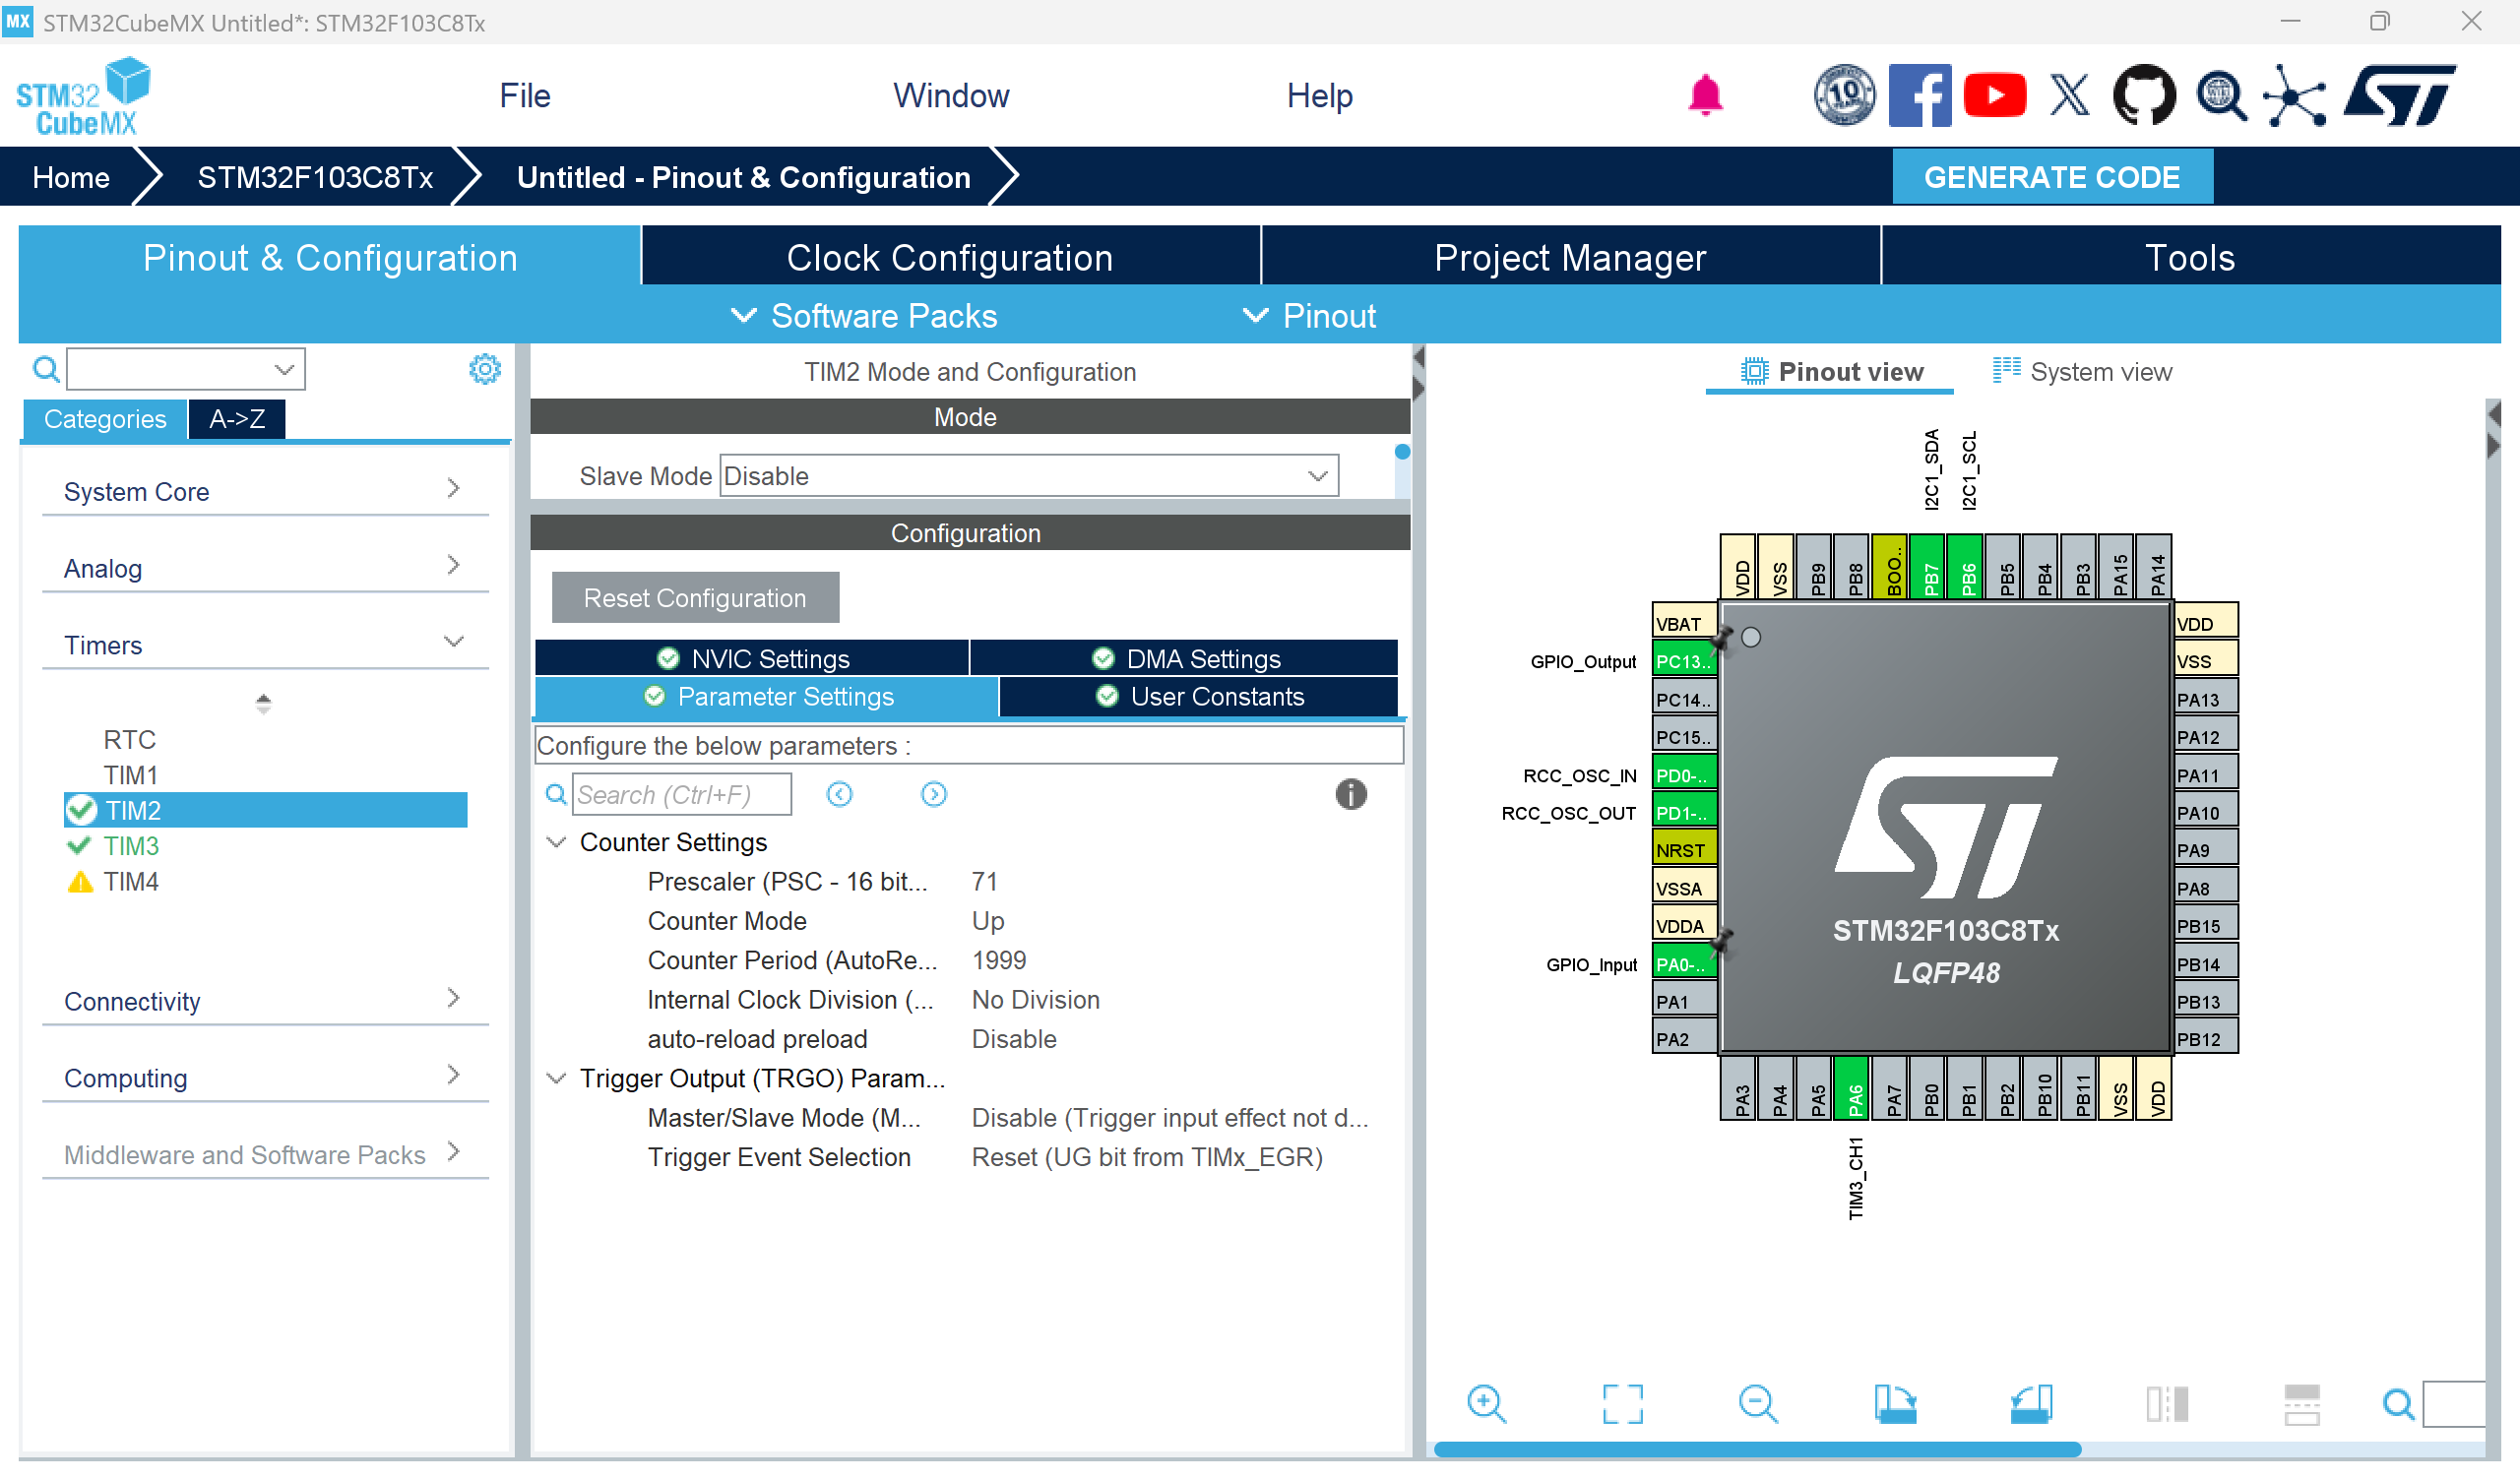2520x1480 pixels.
Task: Click the STM32CubeMX logo
Action: [83, 96]
